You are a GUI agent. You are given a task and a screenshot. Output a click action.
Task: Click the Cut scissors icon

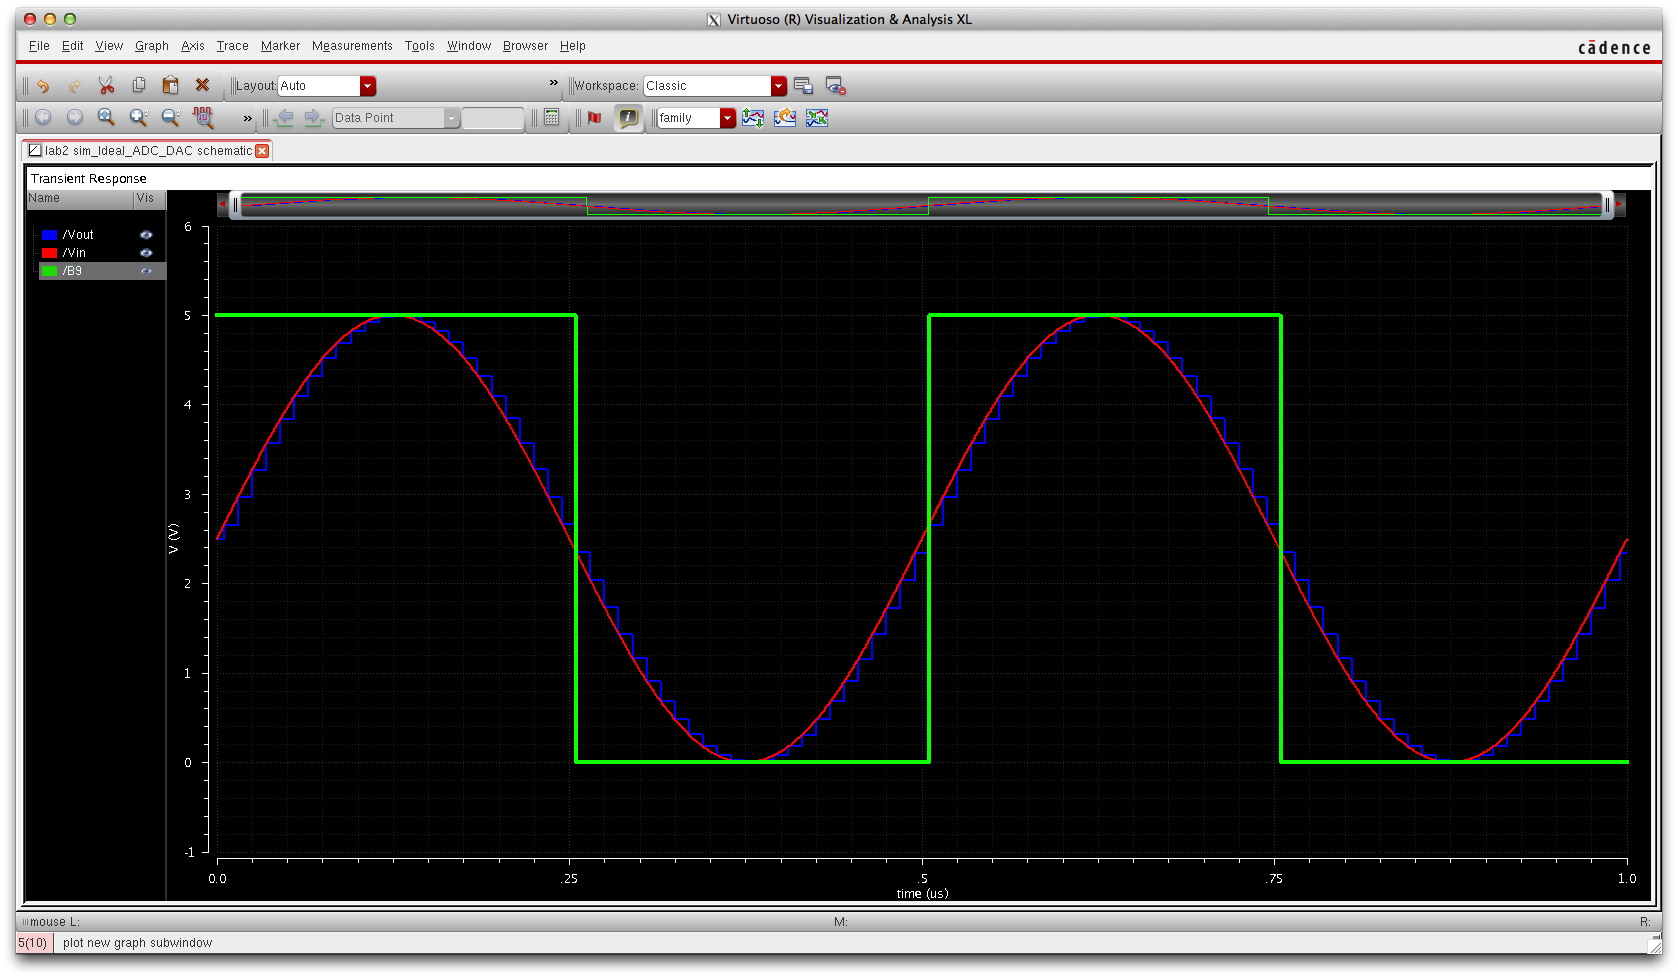pyautogui.click(x=106, y=86)
